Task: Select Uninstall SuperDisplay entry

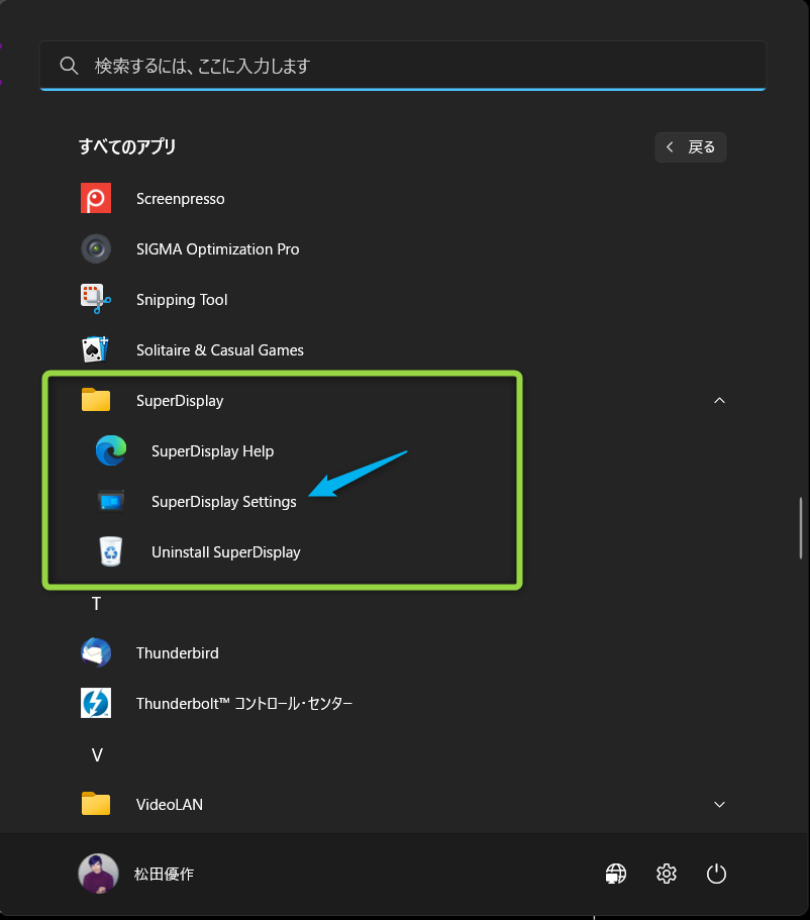Action: click(x=226, y=552)
